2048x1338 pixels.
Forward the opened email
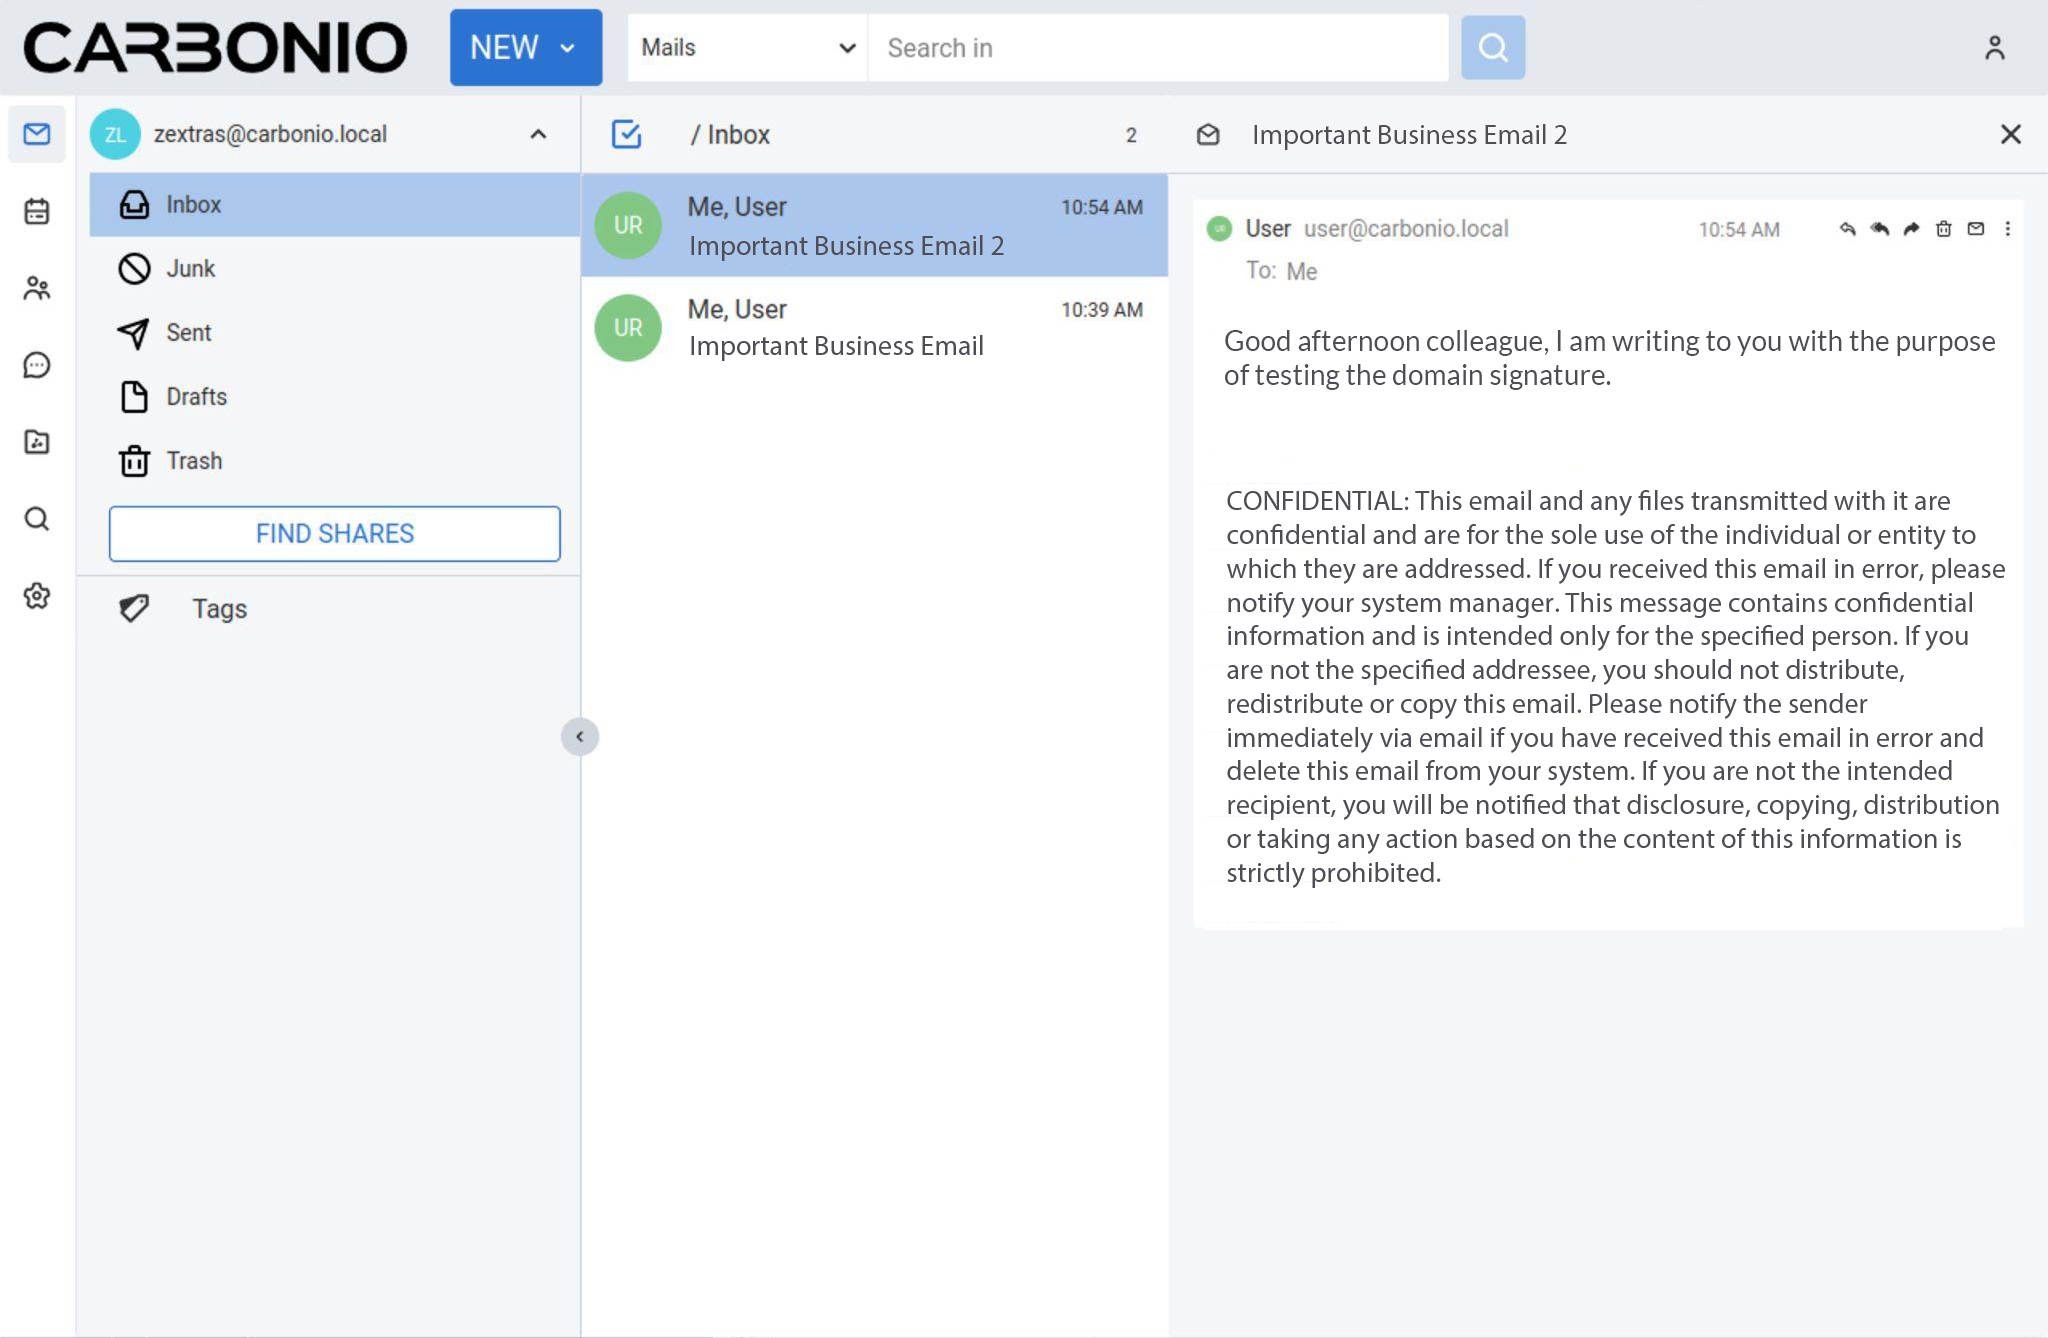(x=1910, y=228)
